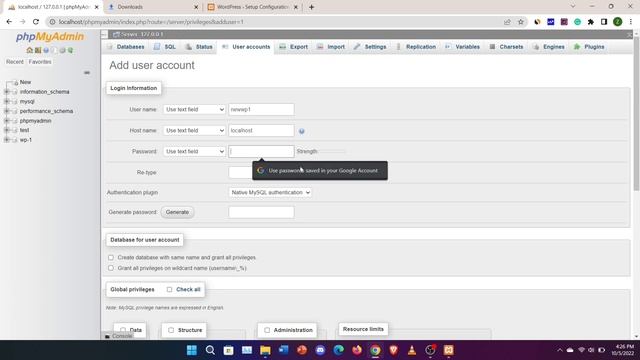Open navigation panel settings gear icon
This screenshot has height=360, width=640.
click(62, 50)
